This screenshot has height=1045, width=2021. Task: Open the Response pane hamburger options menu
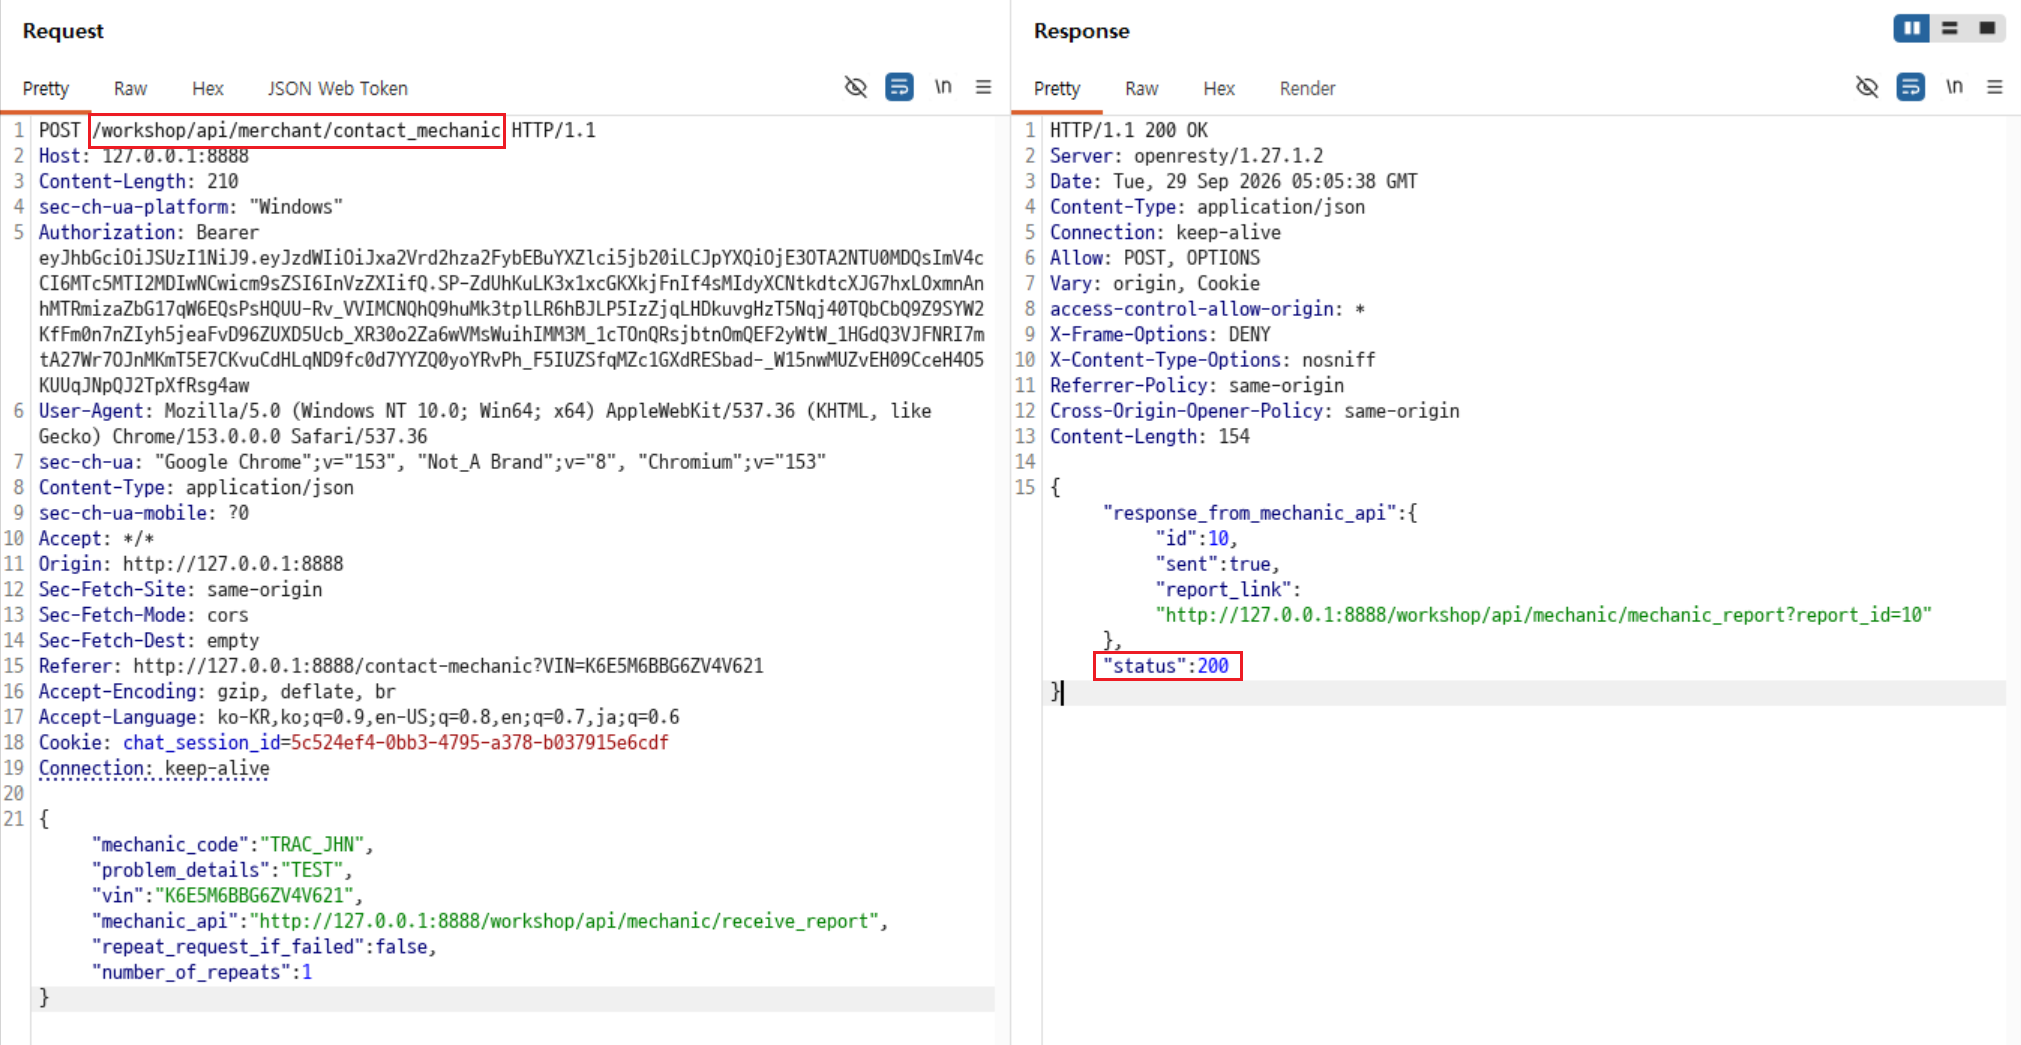pos(1995,87)
